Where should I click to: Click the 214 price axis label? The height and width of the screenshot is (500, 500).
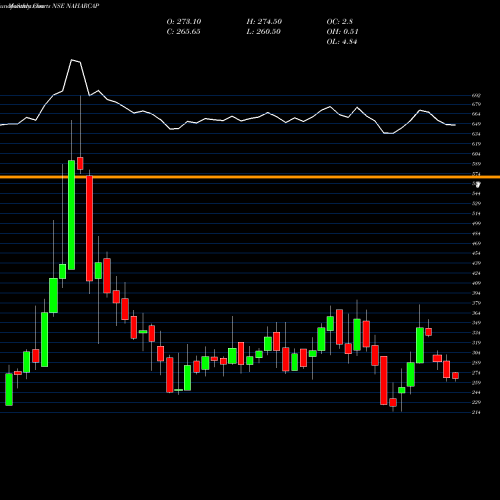pos(476,413)
